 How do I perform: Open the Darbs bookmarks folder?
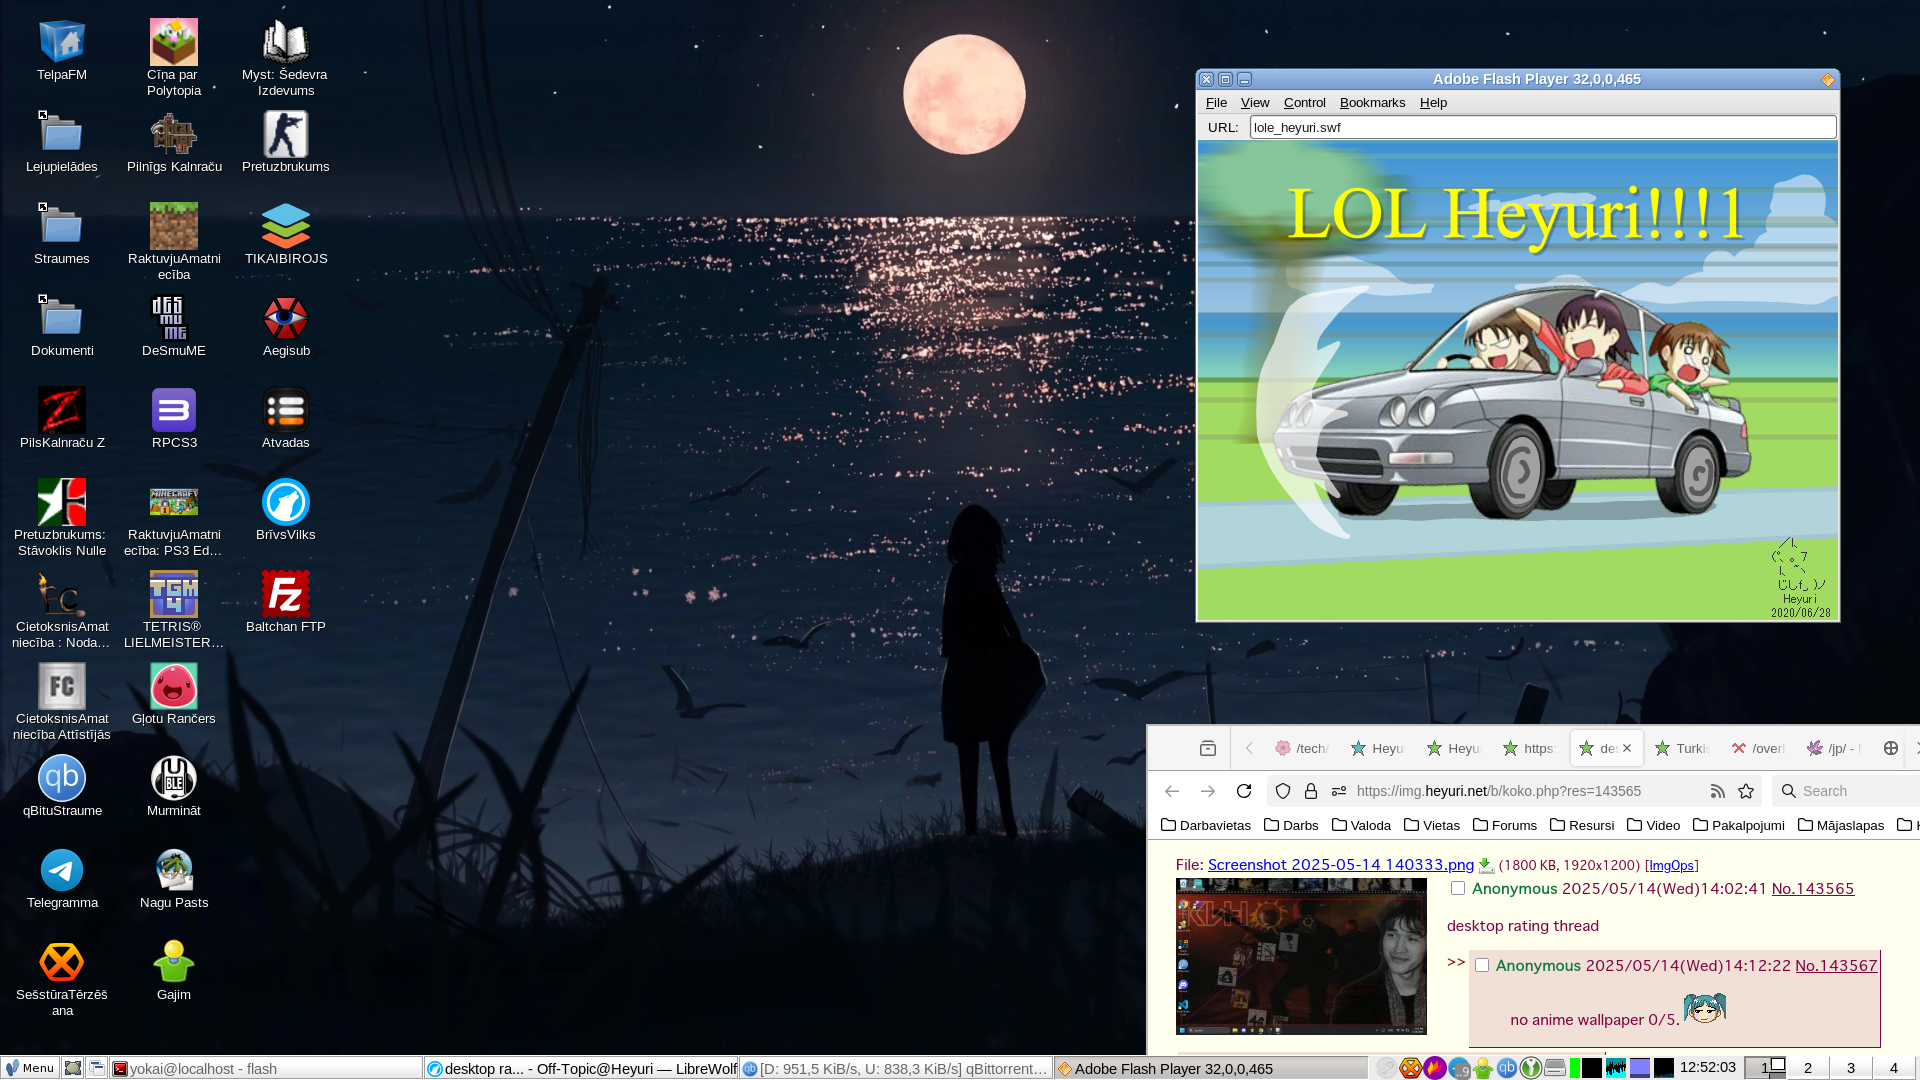tap(1291, 825)
